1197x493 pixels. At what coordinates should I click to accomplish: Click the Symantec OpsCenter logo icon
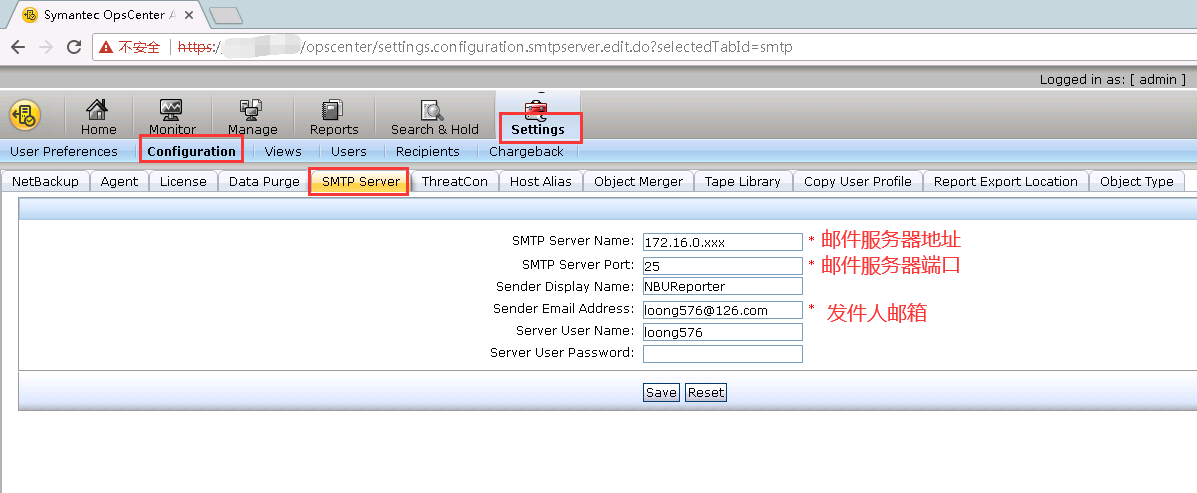click(x=25, y=115)
